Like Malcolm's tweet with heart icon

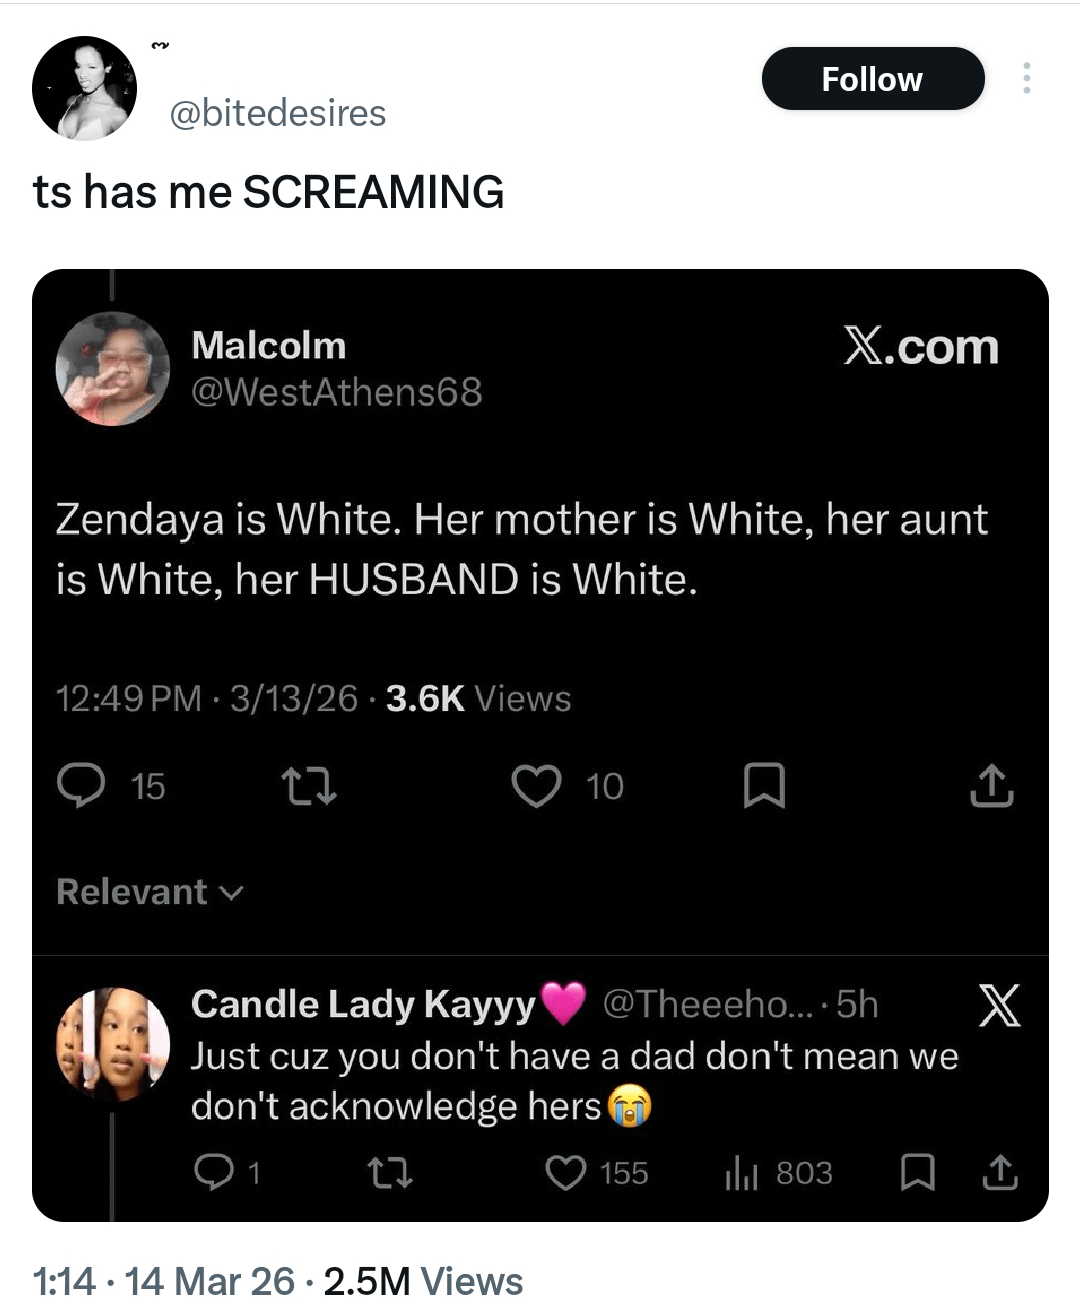click(x=537, y=786)
